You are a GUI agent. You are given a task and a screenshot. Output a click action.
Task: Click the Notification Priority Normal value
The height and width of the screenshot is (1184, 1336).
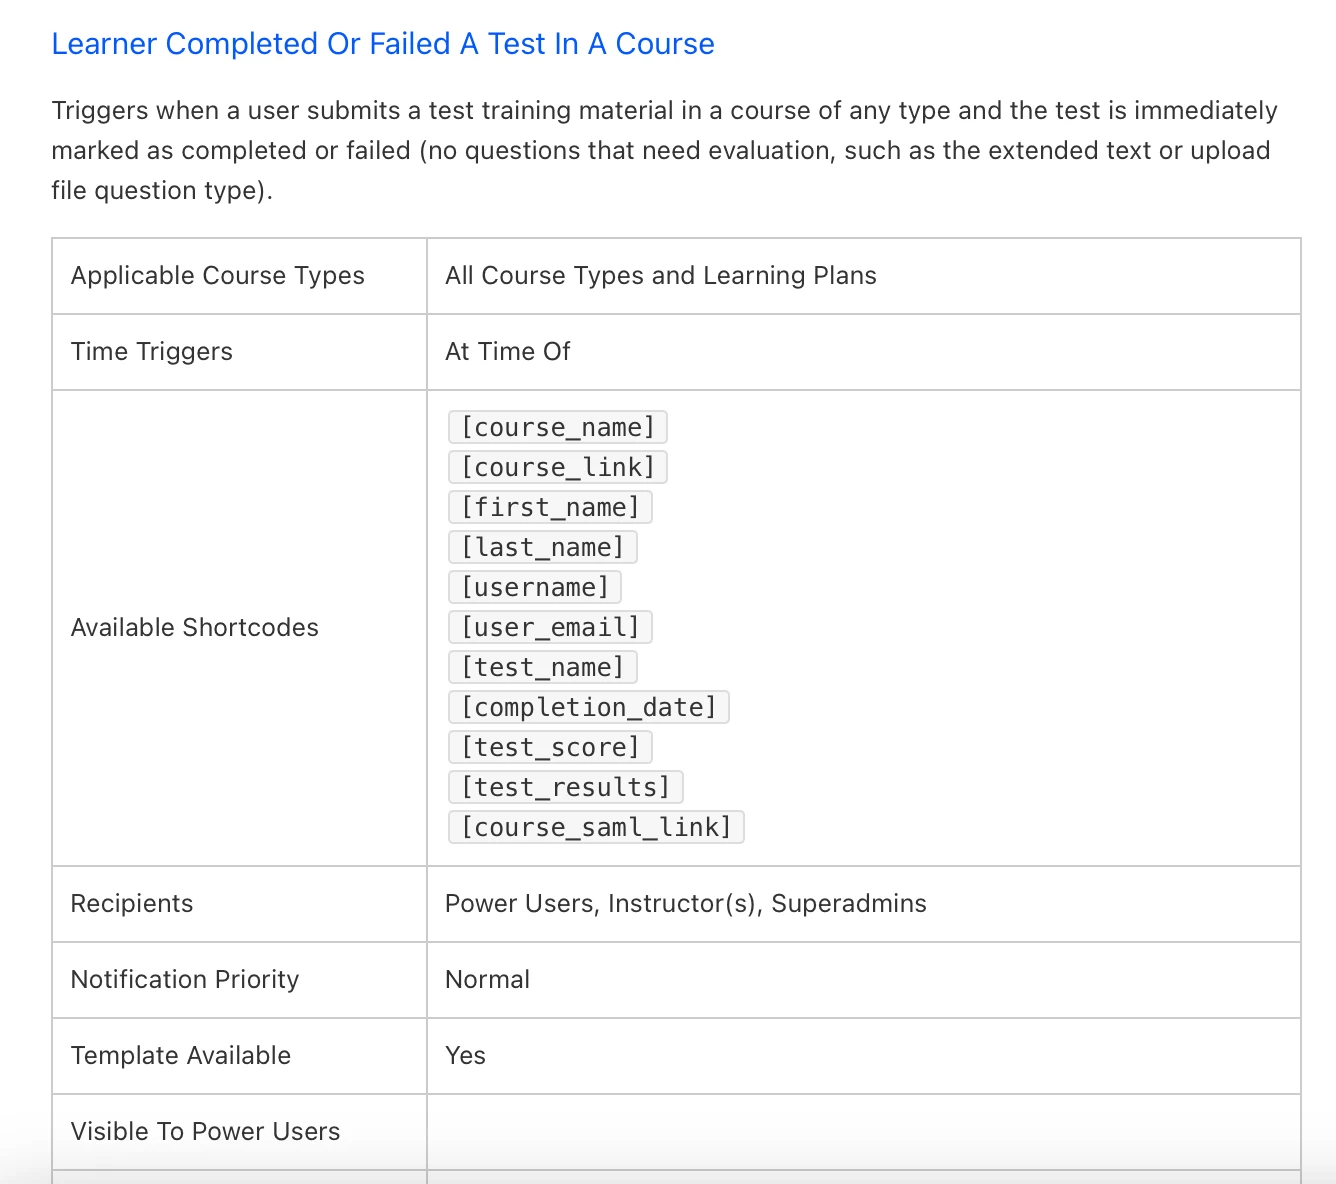tap(487, 980)
